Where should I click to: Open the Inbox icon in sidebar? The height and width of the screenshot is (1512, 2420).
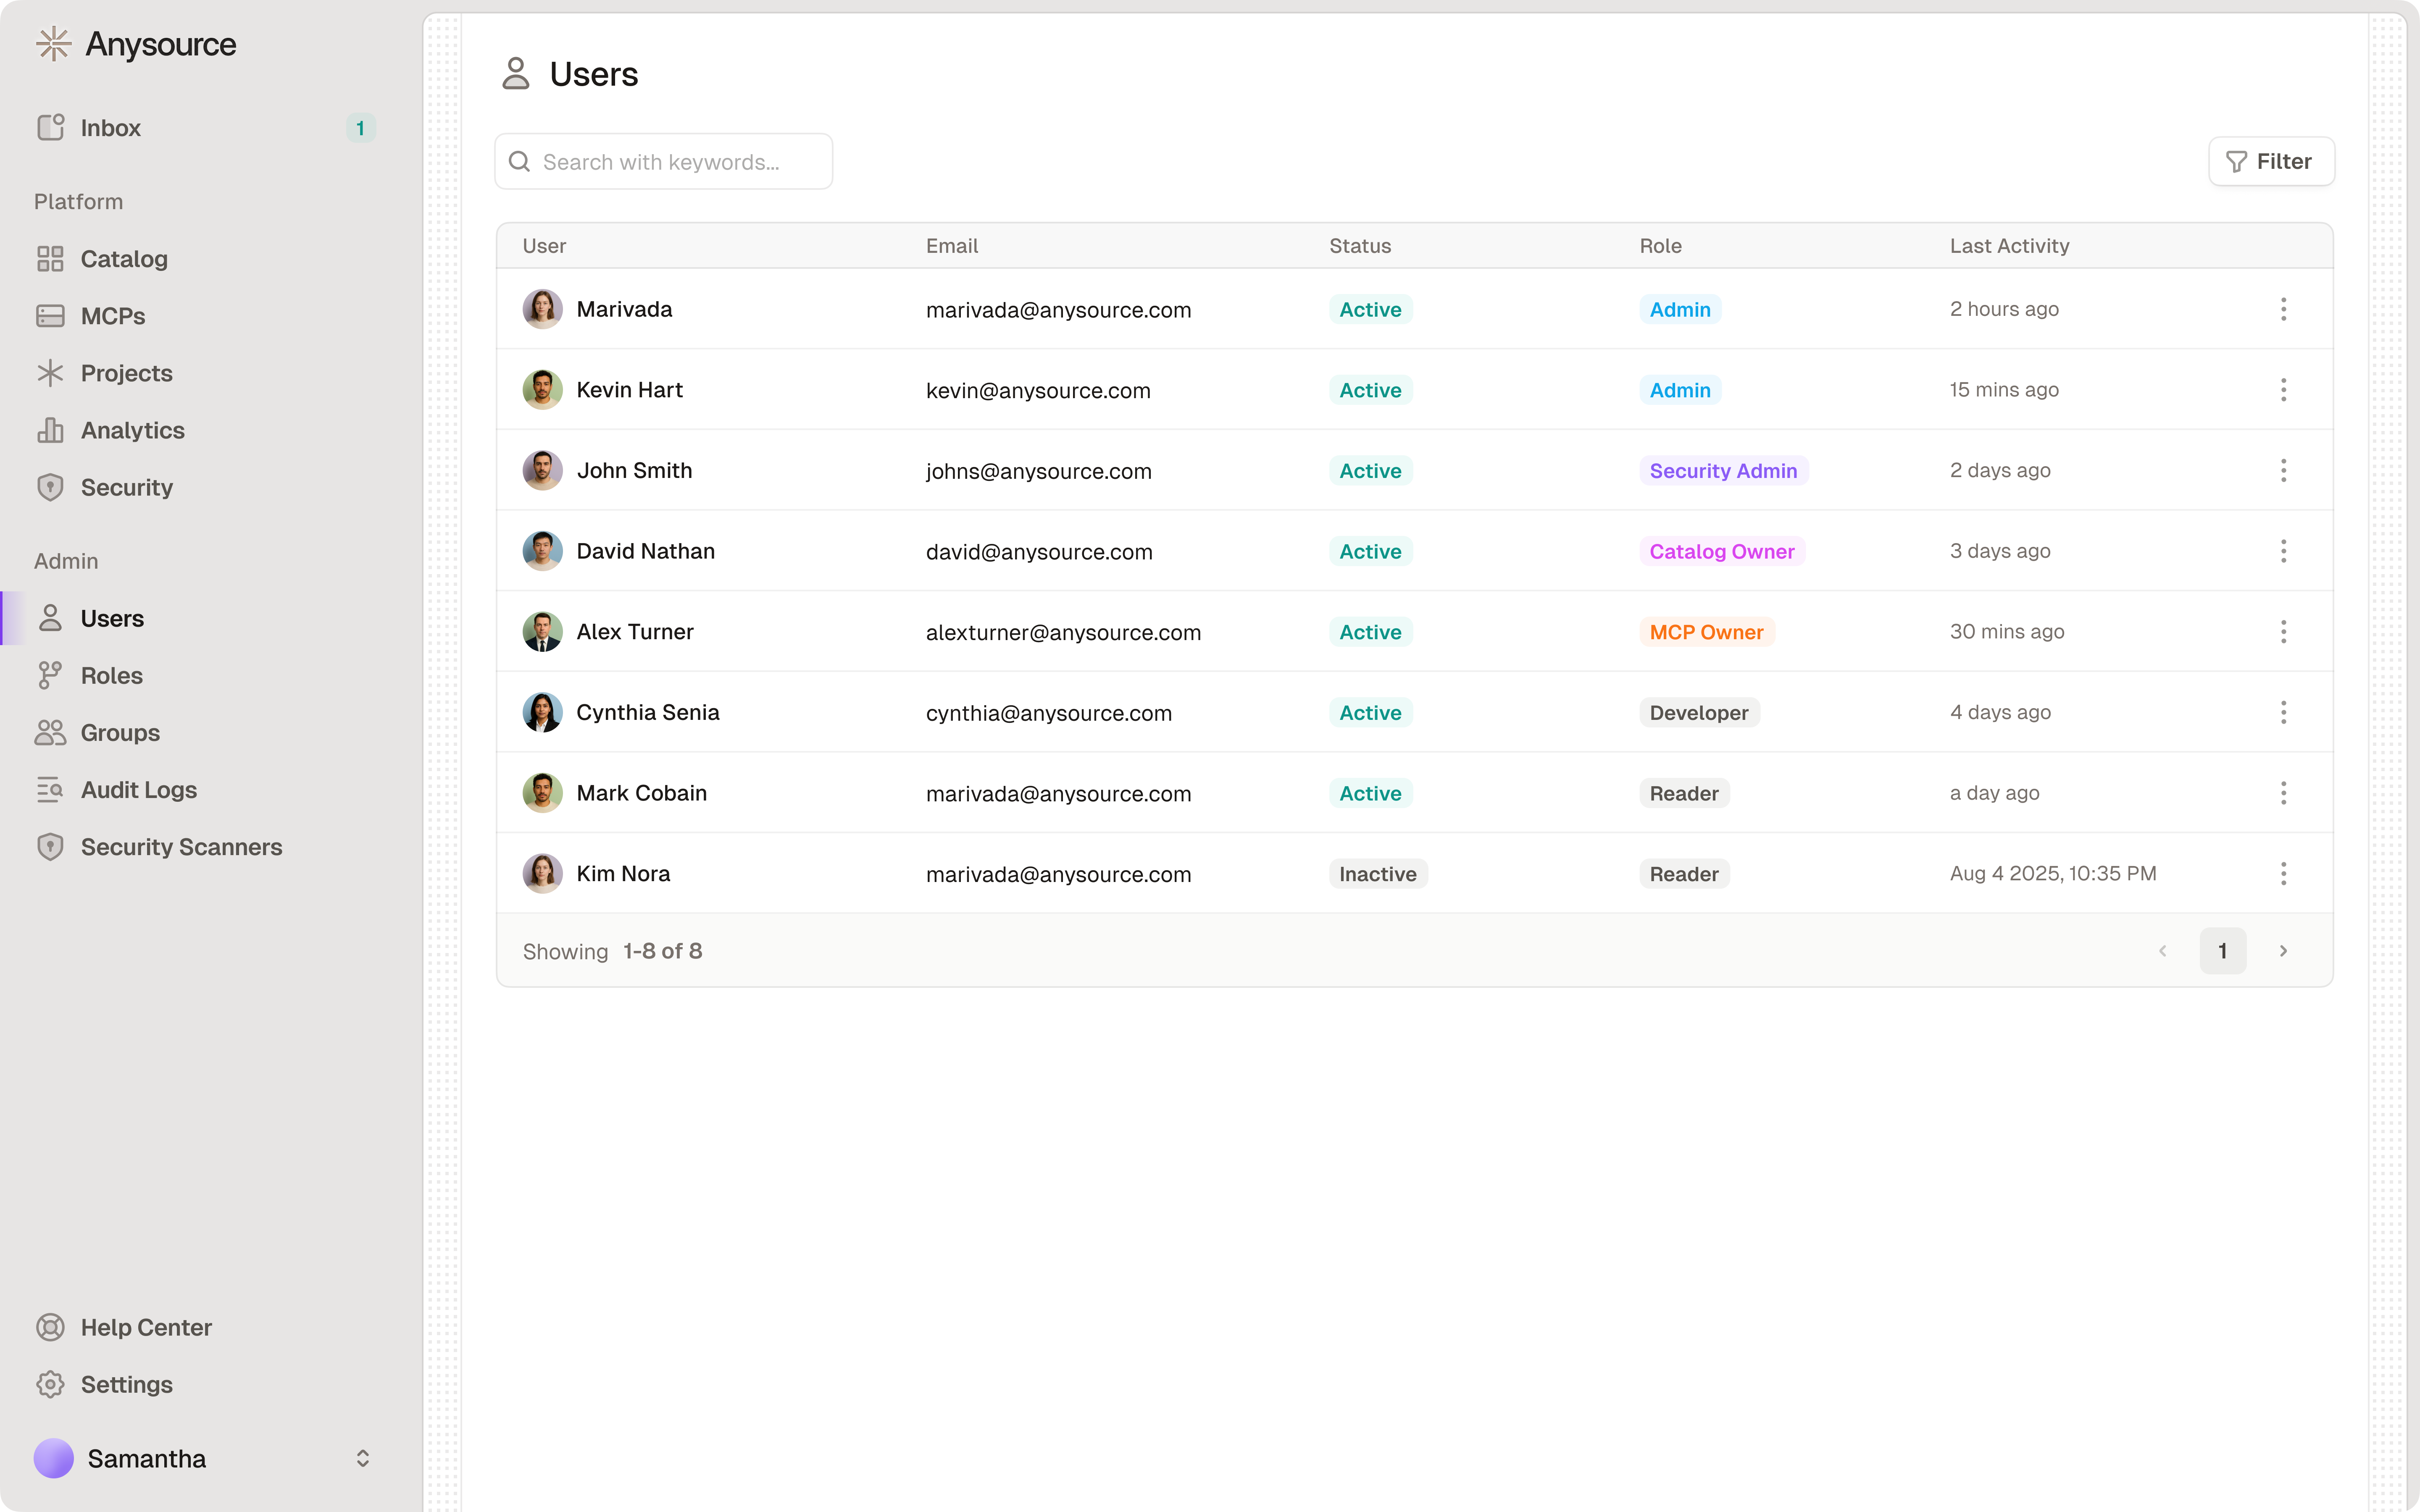50,128
